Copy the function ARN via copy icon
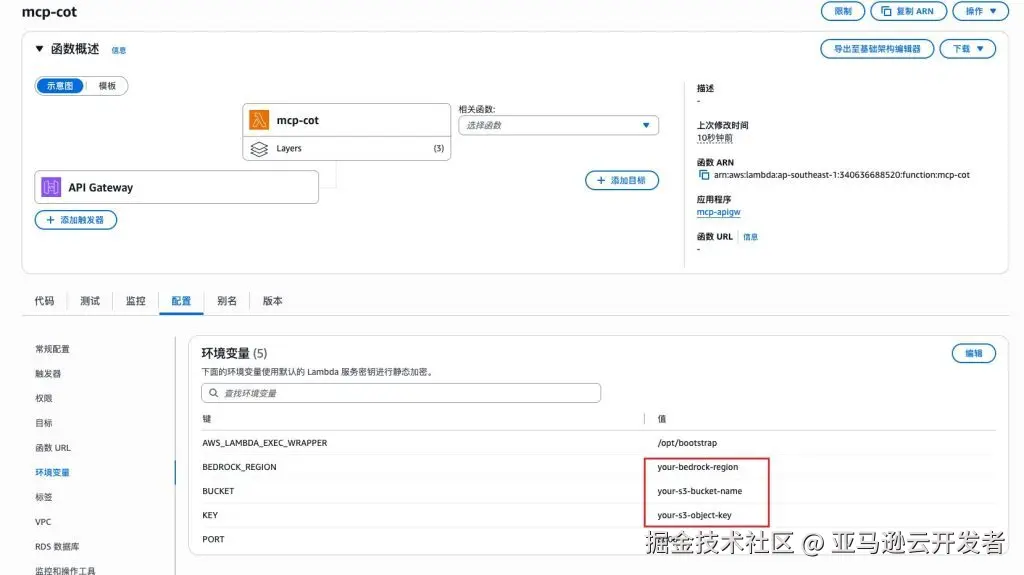This screenshot has width=1024, height=575. pos(704,175)
